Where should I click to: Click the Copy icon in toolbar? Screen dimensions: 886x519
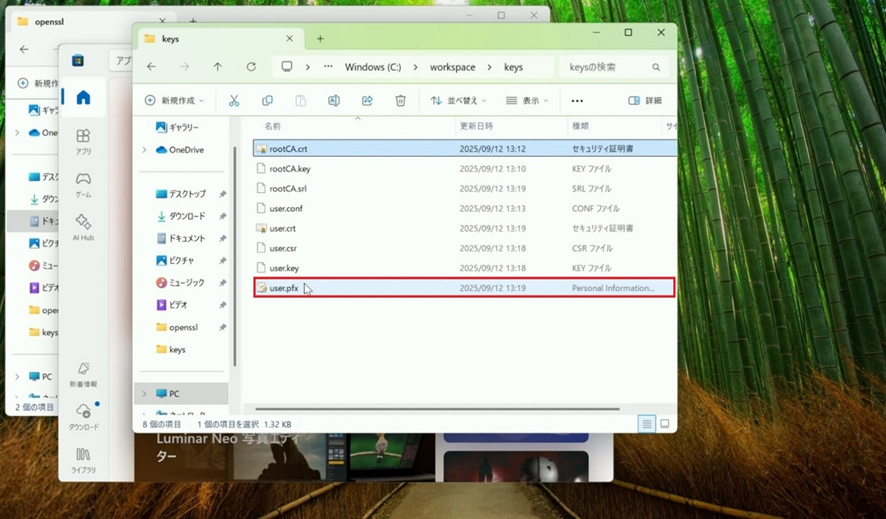tap(267, 101)
